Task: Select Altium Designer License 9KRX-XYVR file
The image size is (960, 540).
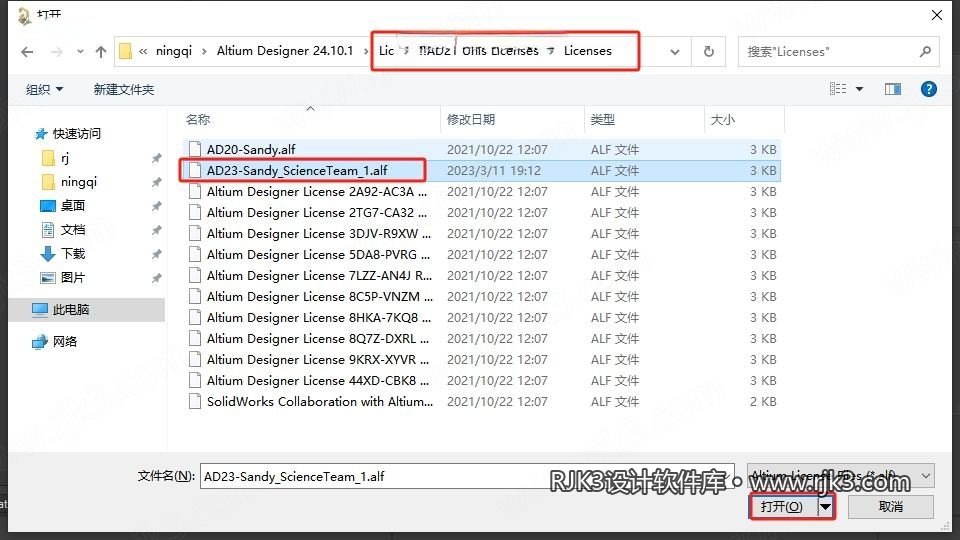Action: (x=481, y=359)
